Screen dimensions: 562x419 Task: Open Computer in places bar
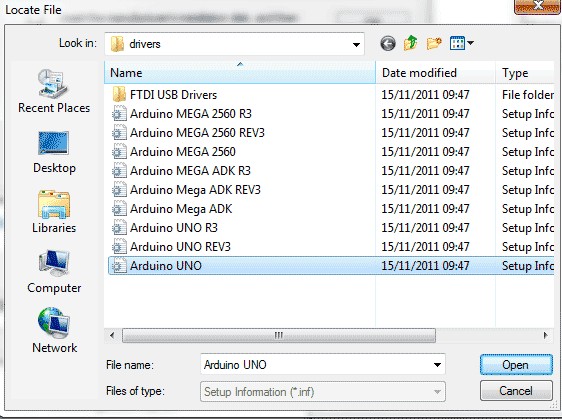[x=54, y=272]
